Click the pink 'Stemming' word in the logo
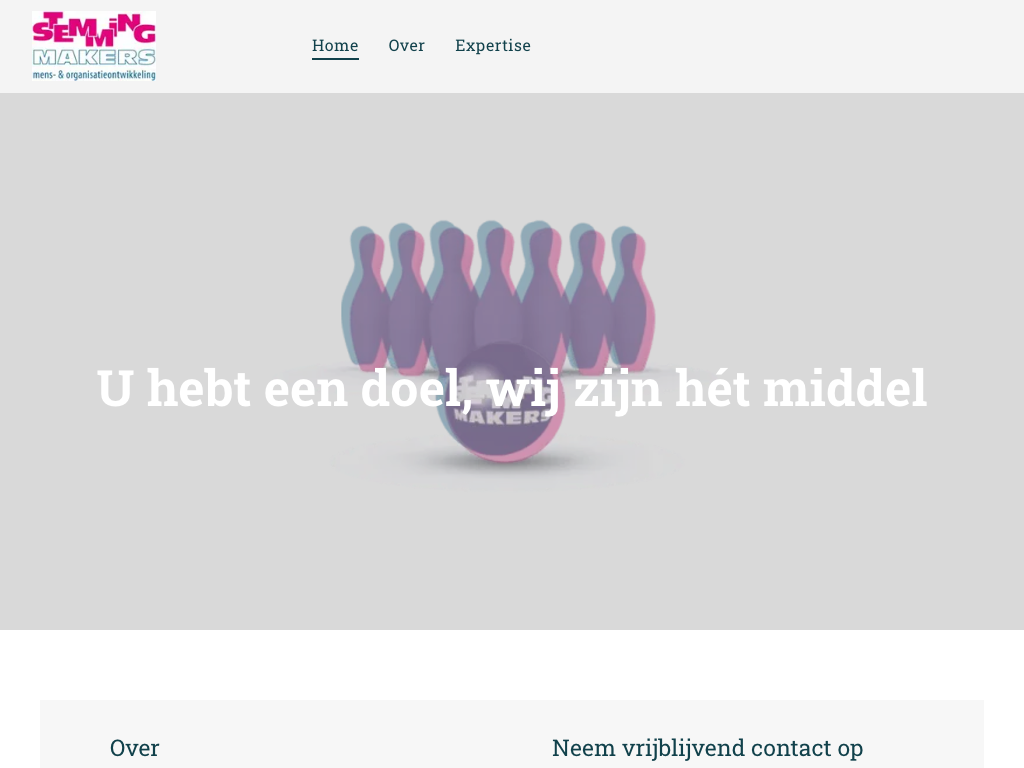The height and width of the screenshot is (768, 1024). point(94,29)
